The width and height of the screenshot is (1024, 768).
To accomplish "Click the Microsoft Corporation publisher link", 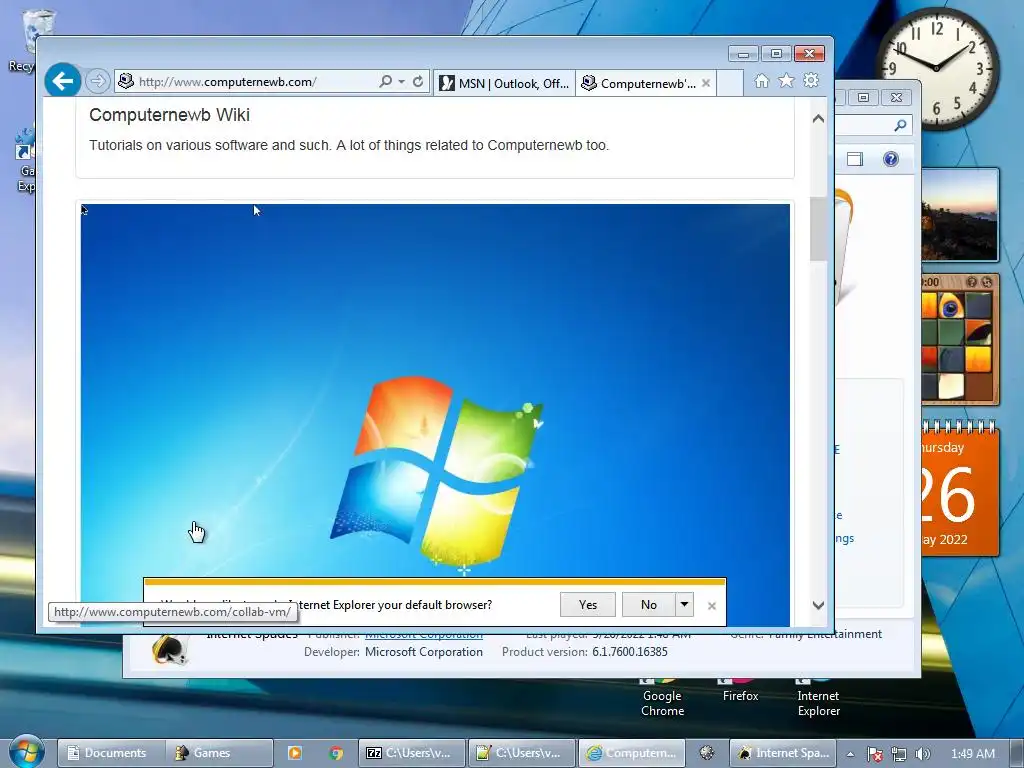I will coord(424,634).
